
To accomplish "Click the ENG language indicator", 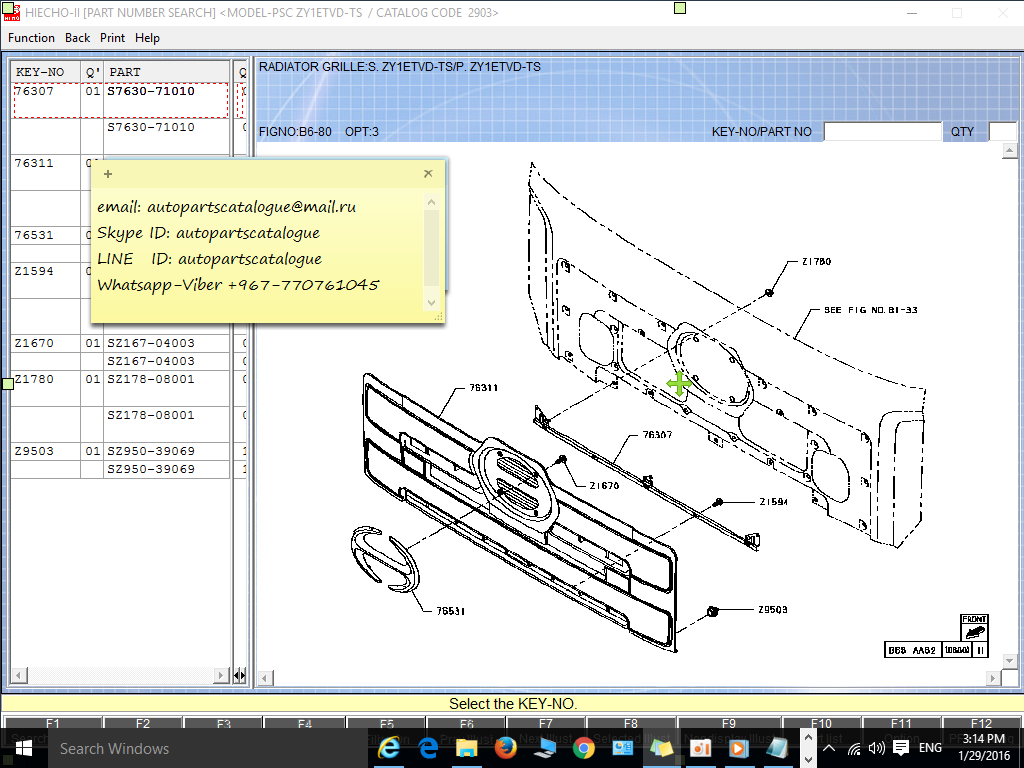I will [x=930, y=748].
